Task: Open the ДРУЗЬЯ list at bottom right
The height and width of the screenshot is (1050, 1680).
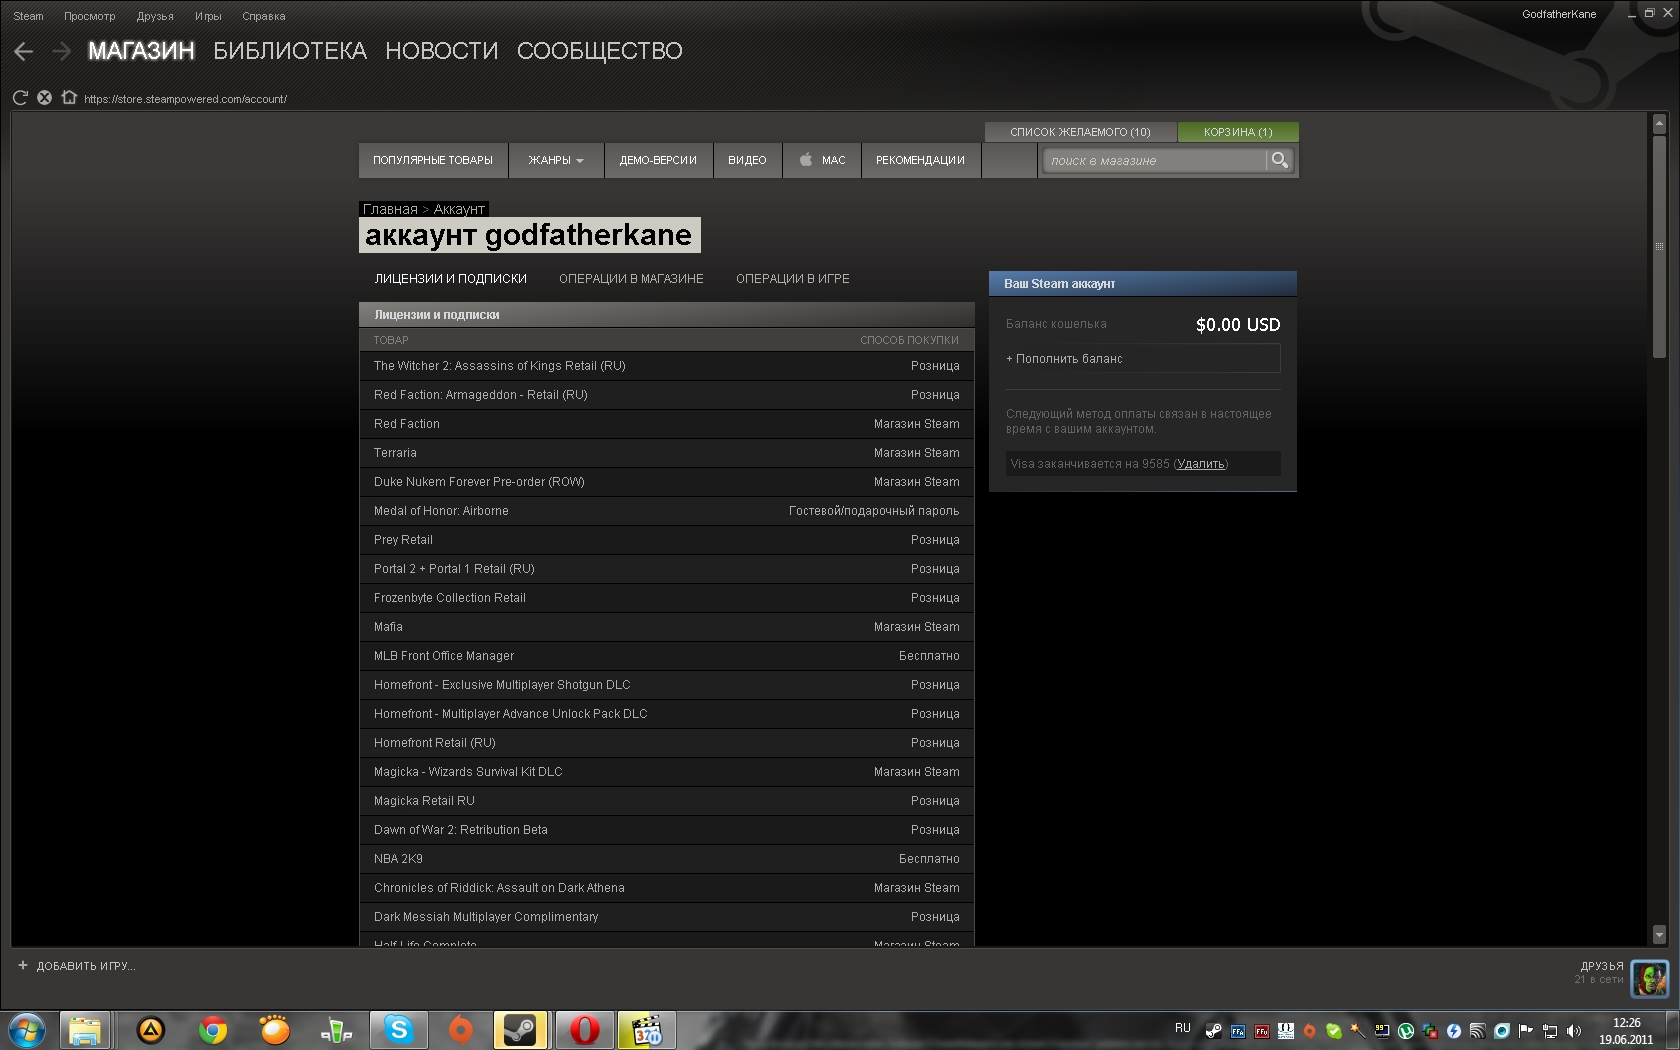Action: click(1601, 966)
